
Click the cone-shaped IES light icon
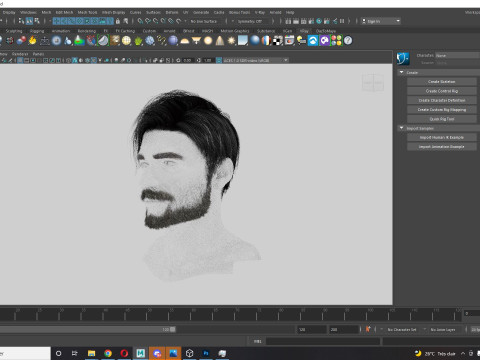(x=220, y=41)
